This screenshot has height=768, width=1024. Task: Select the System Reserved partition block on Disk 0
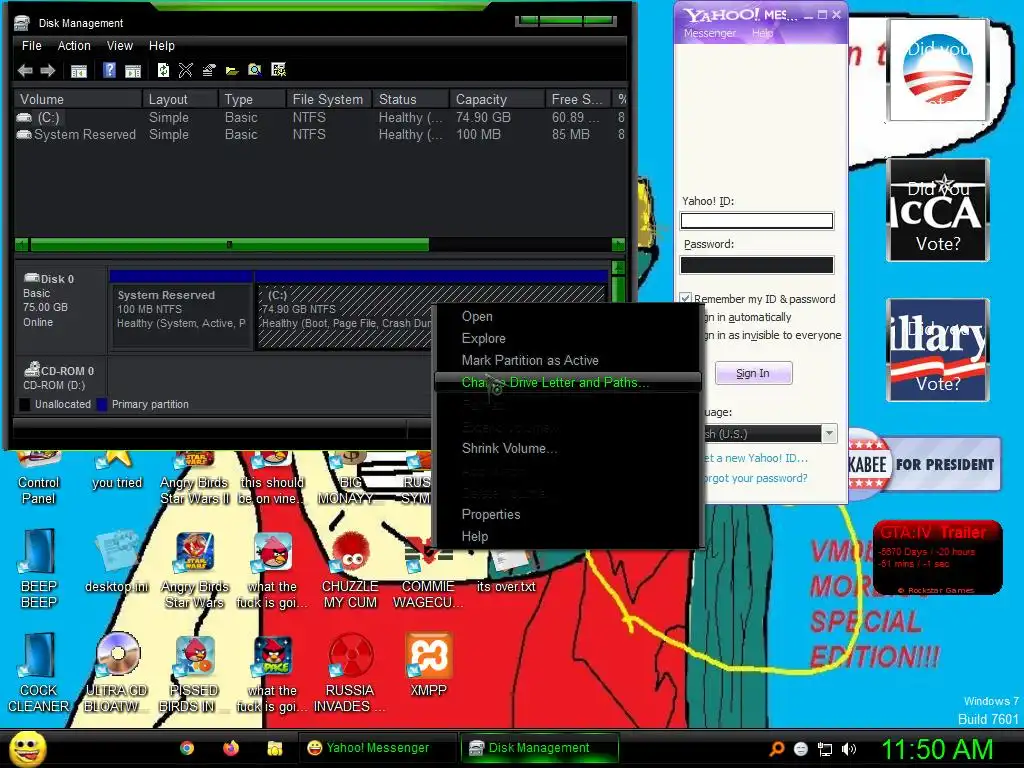182,317
